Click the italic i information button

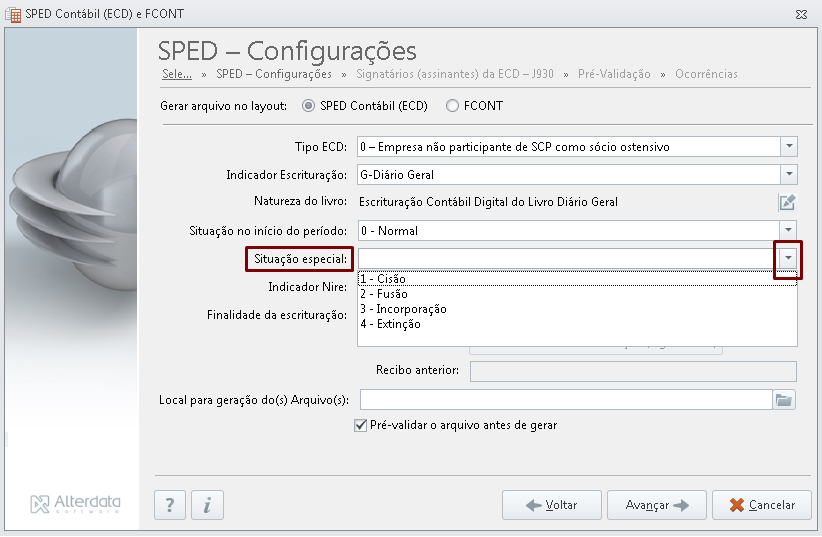(x=208, y=505)
